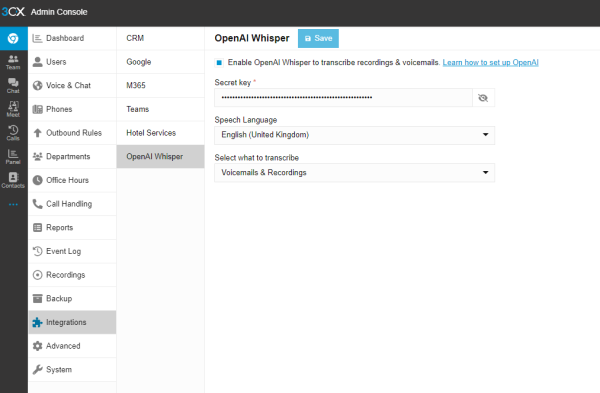Select the Teams integration tab
The width and height of the screenshot is (600, 393).
click(x=160, y=109)
